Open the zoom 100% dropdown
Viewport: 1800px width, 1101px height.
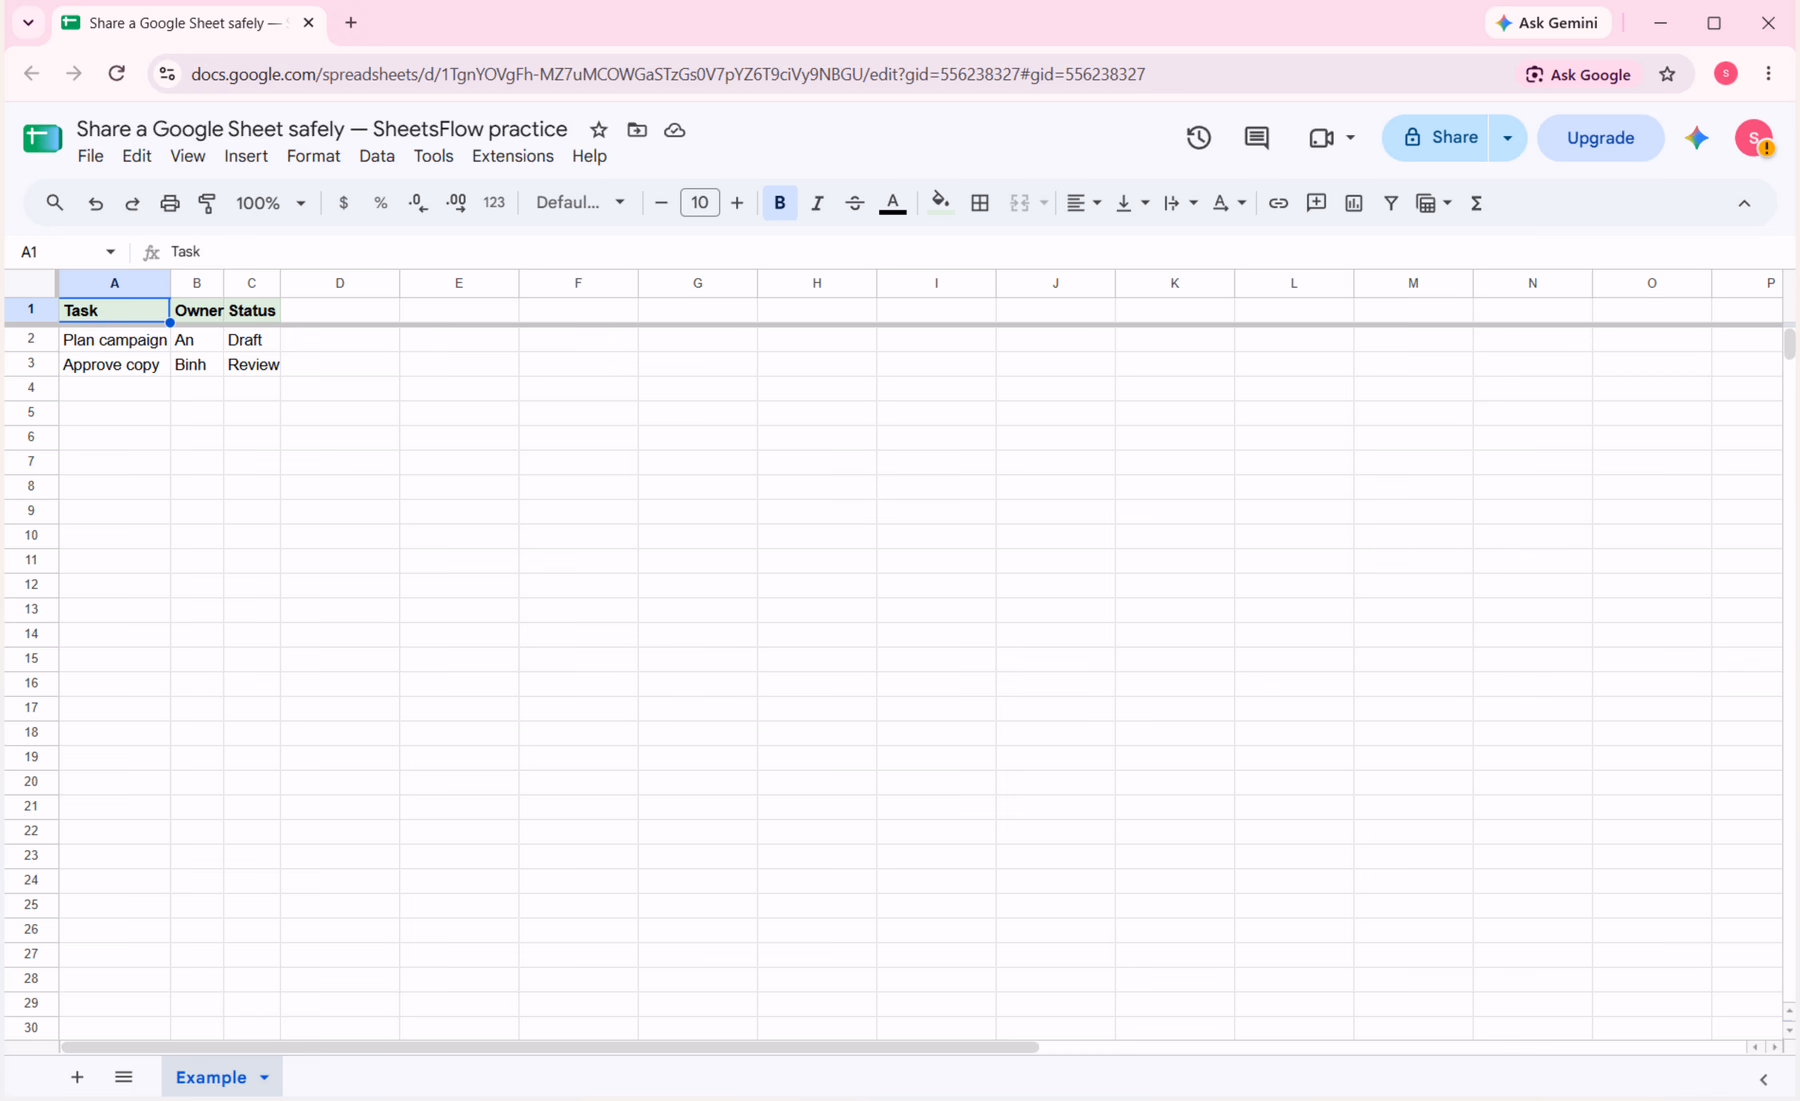(270, 203)
